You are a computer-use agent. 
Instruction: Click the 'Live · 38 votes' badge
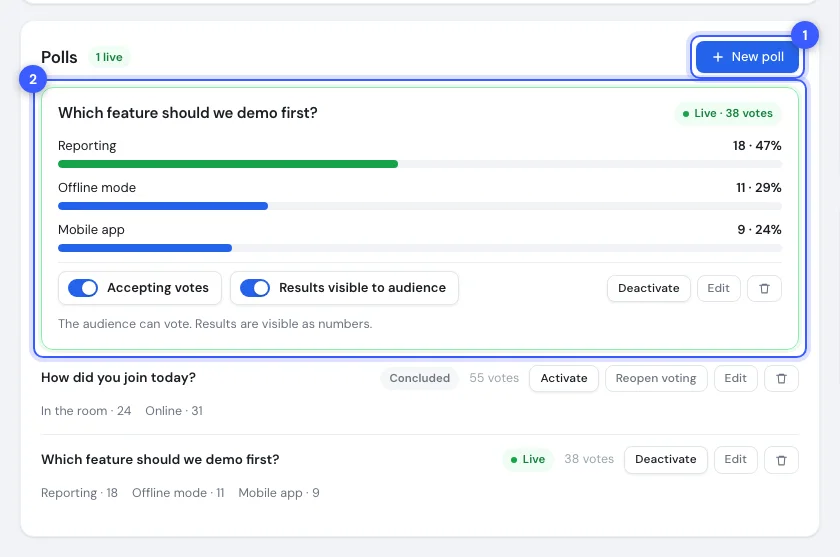pos(728,114)
